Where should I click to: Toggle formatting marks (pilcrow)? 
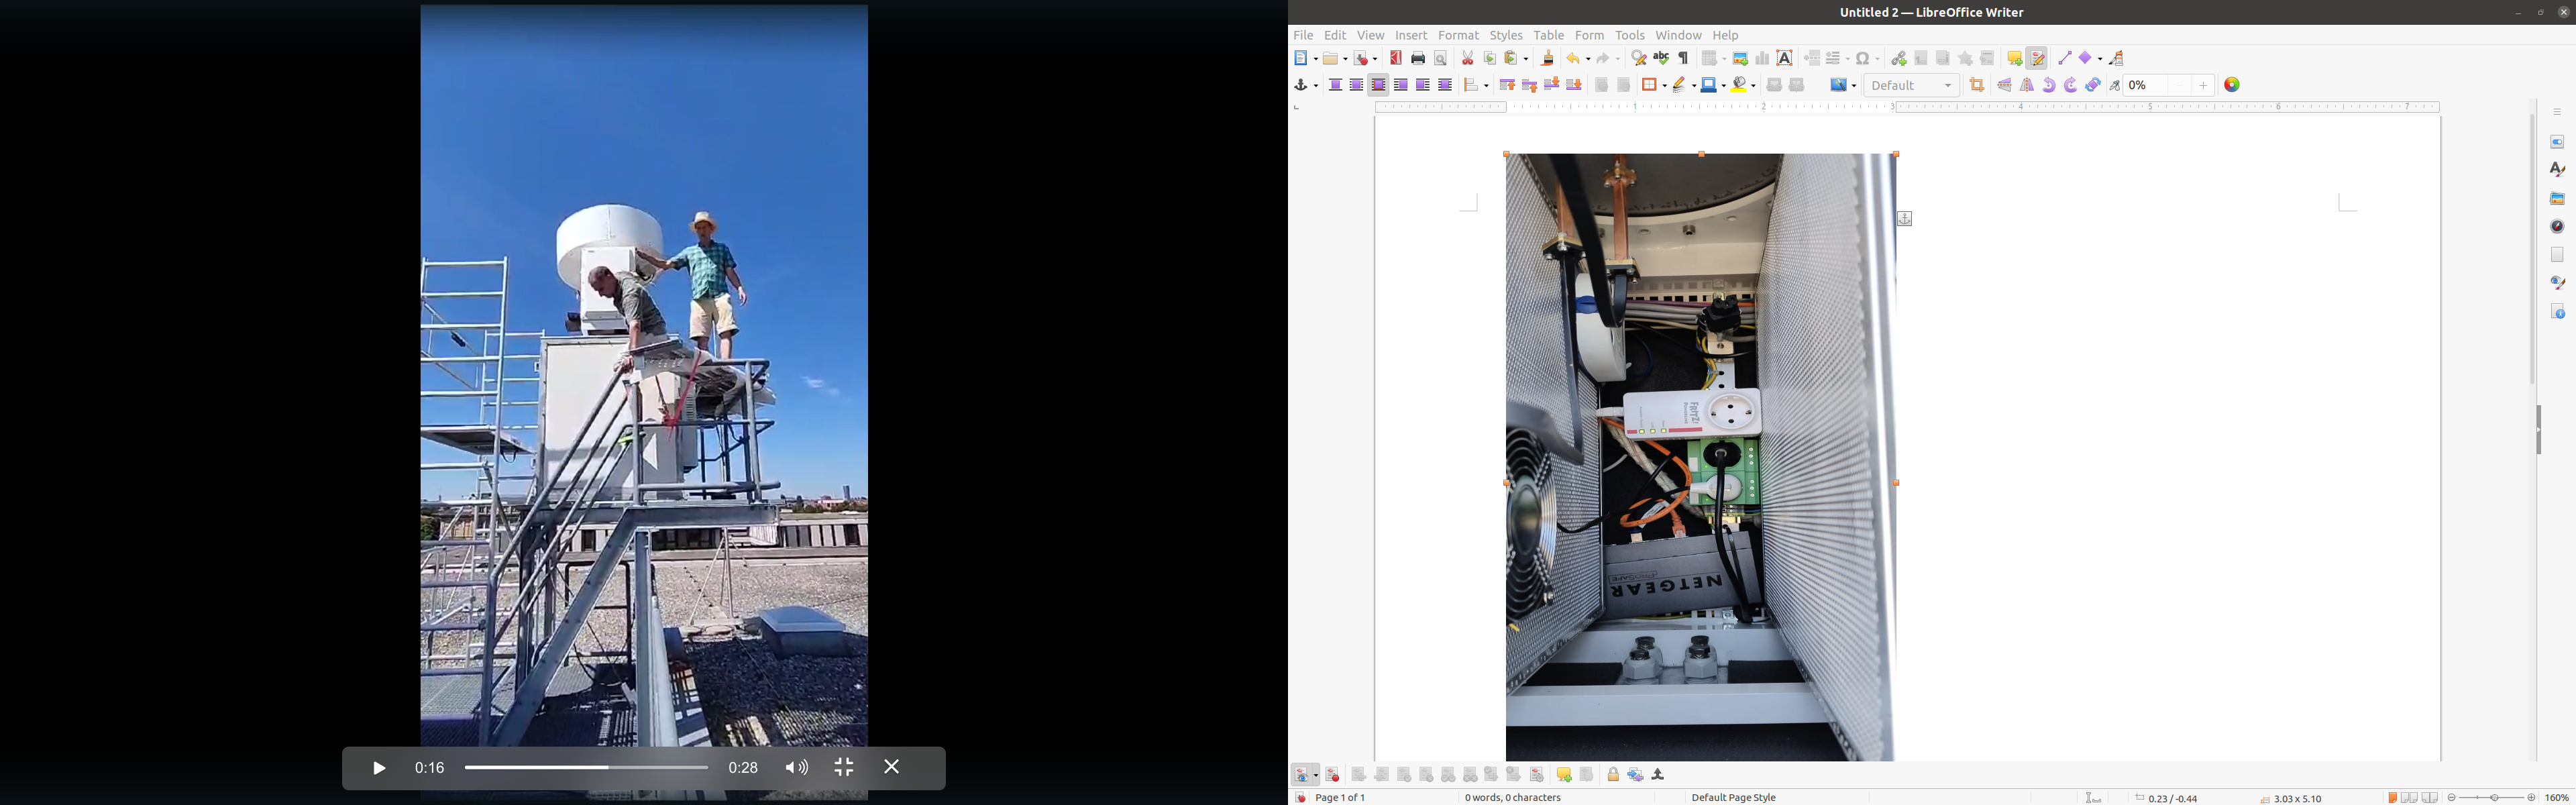point(1684,58)
